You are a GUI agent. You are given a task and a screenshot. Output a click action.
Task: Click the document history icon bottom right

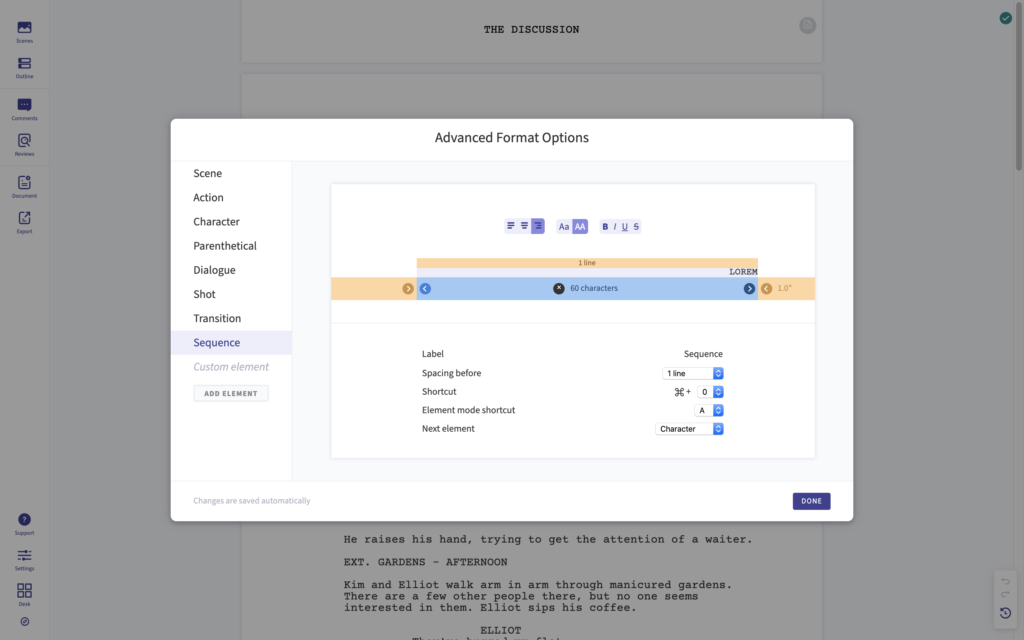[1005, 613]
